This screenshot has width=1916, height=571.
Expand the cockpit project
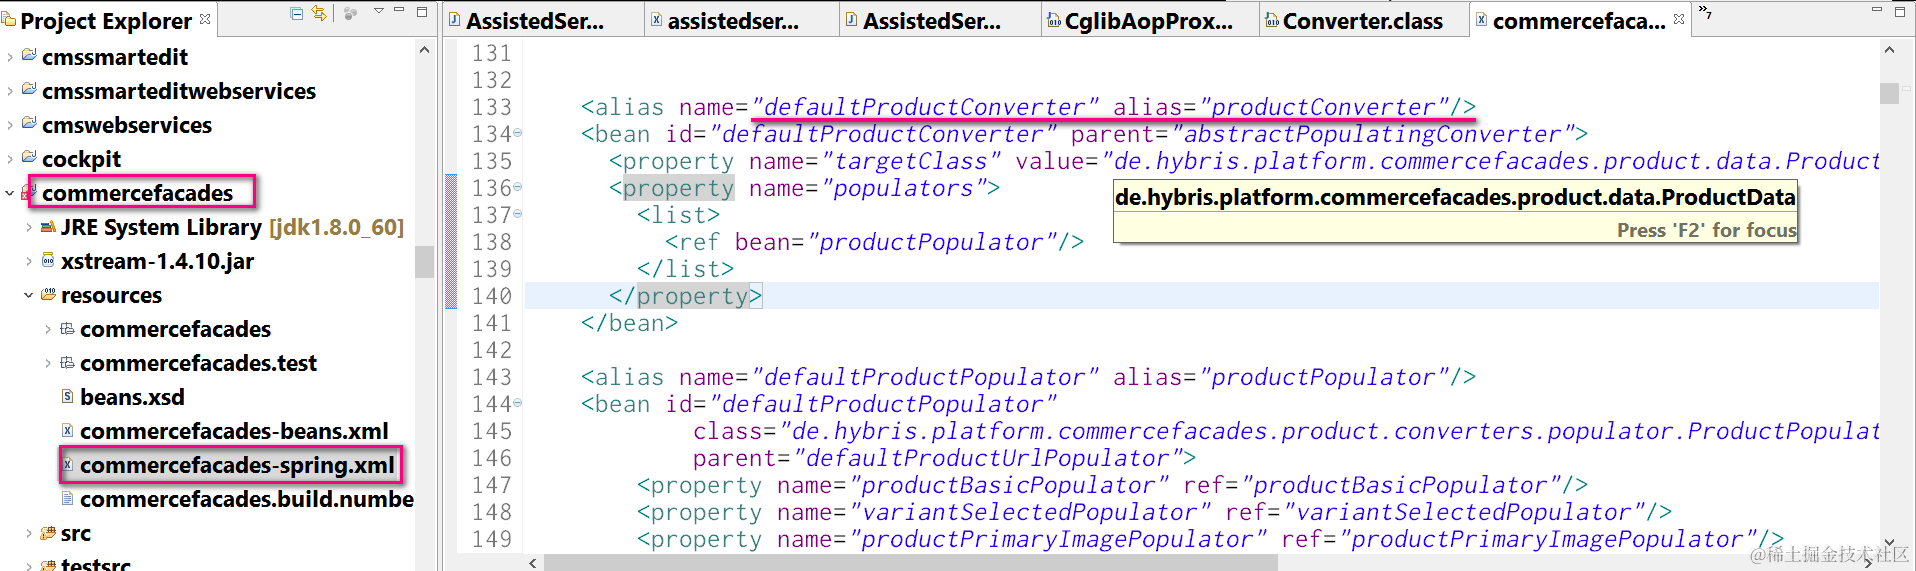pyautogui.click(x=10, y=160)
